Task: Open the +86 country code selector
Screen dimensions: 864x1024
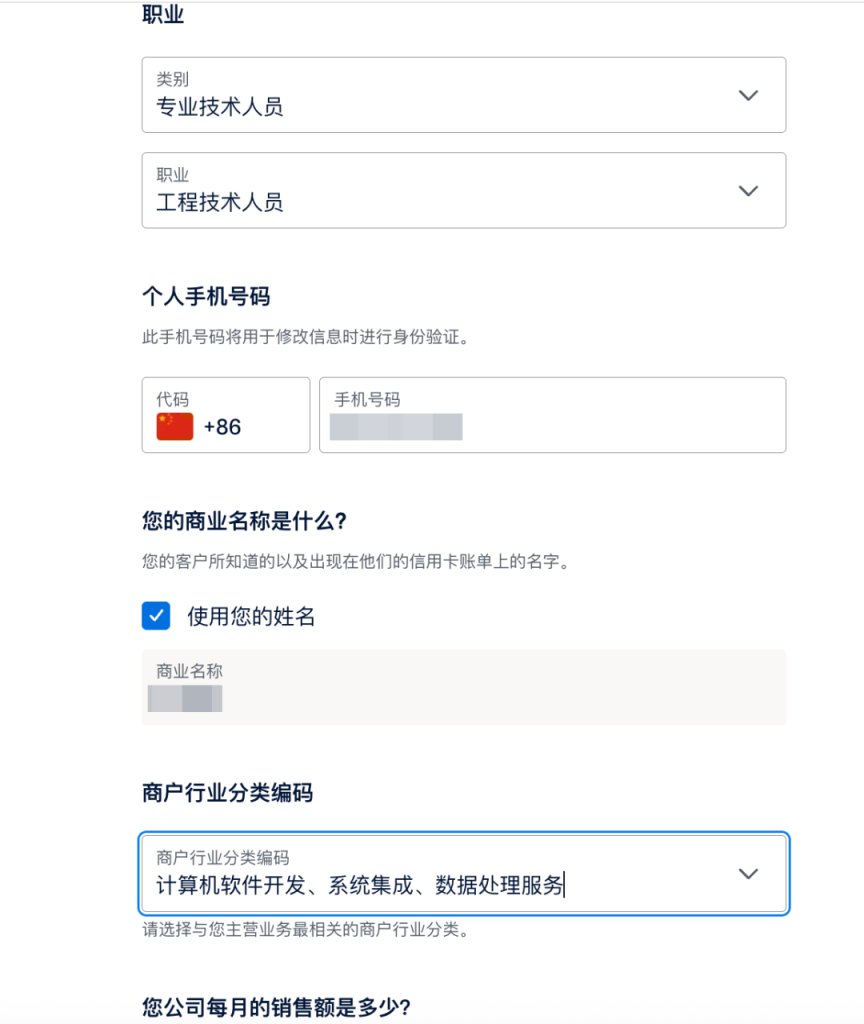Action: point(225,415)
